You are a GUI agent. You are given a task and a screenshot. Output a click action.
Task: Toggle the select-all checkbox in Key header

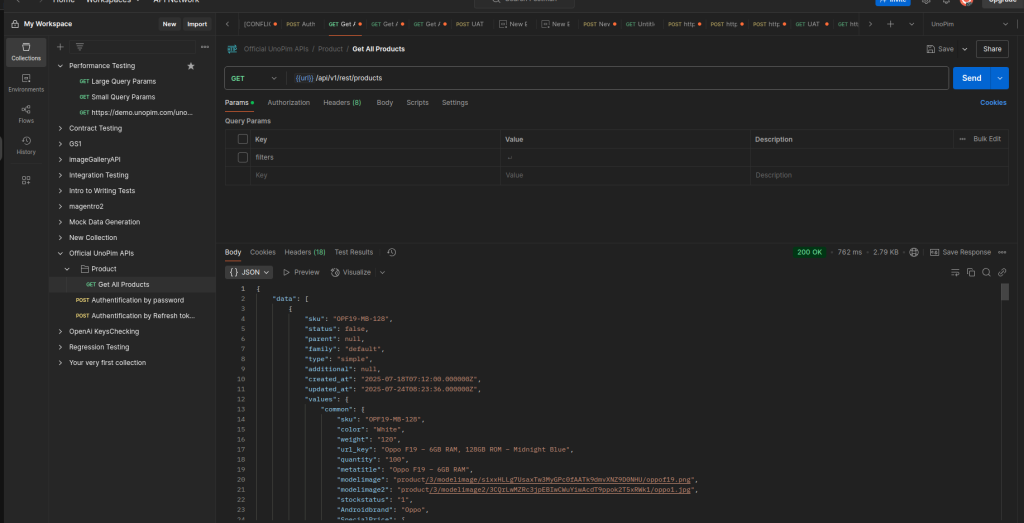tap(243, 139)
